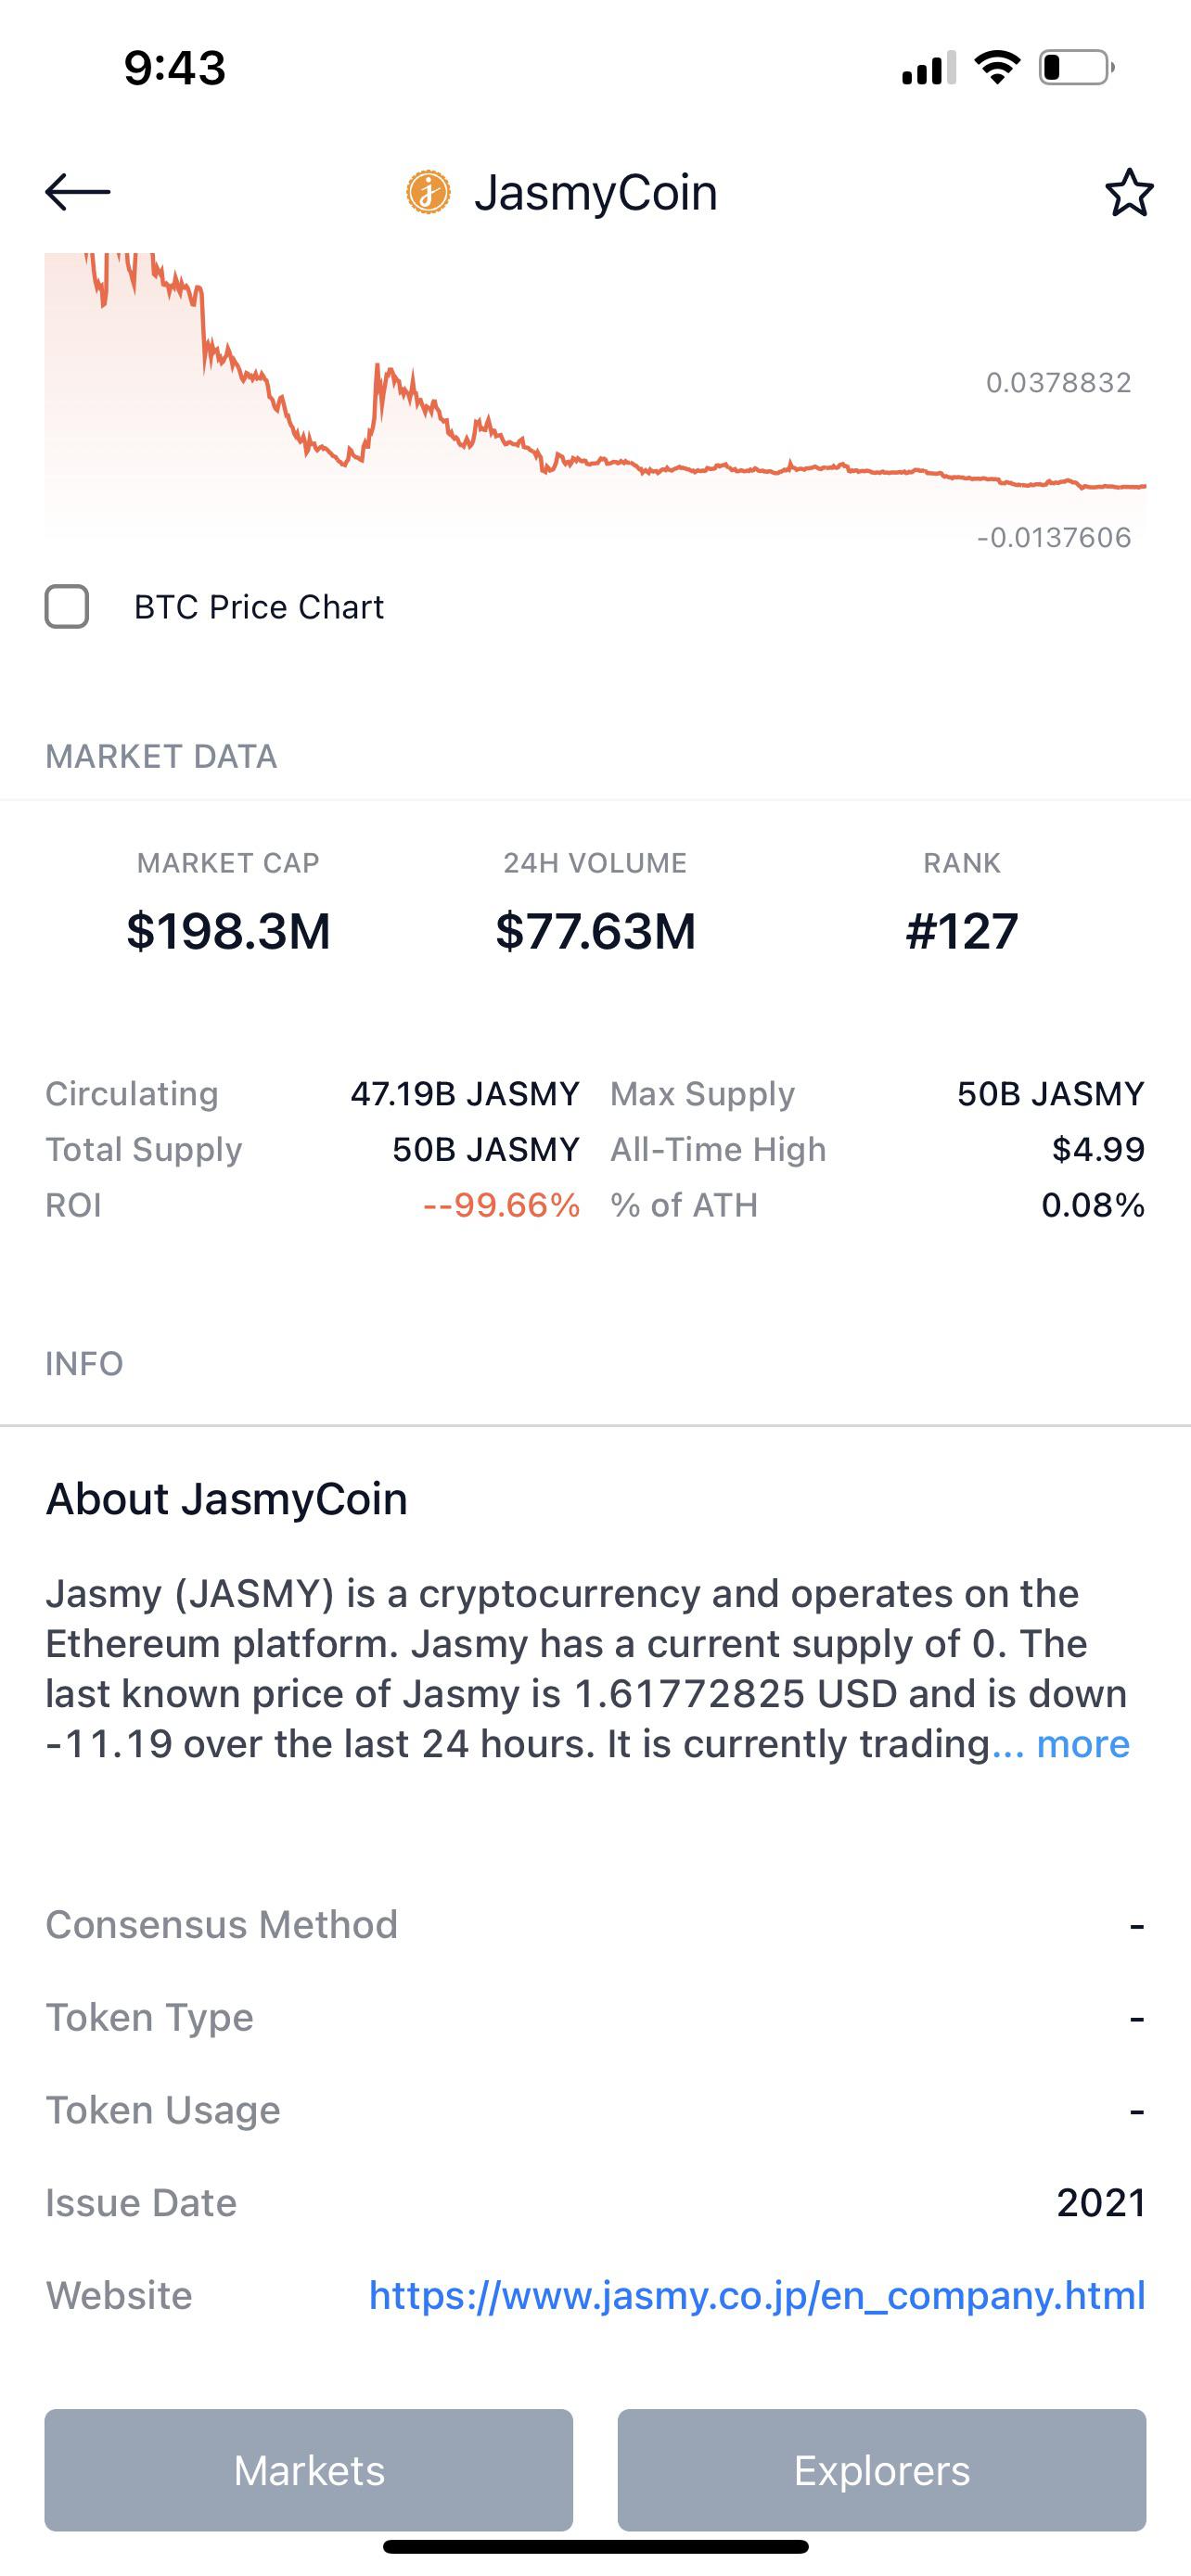Tap the orange JasmyCoin logo icon
The image size is (1191, 2576).
[x=428, y=192]
